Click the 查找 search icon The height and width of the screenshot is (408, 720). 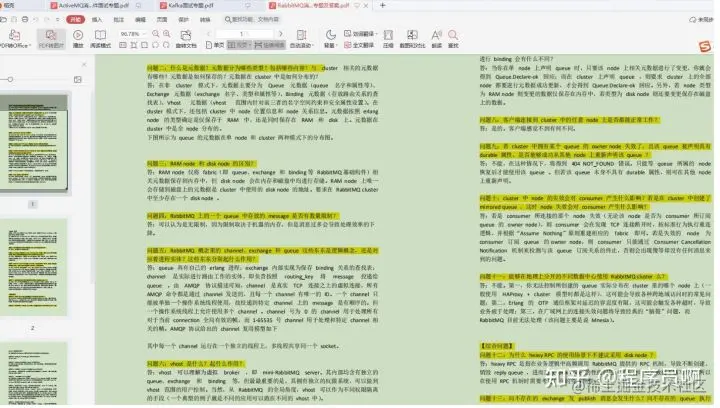click(453, 35)
